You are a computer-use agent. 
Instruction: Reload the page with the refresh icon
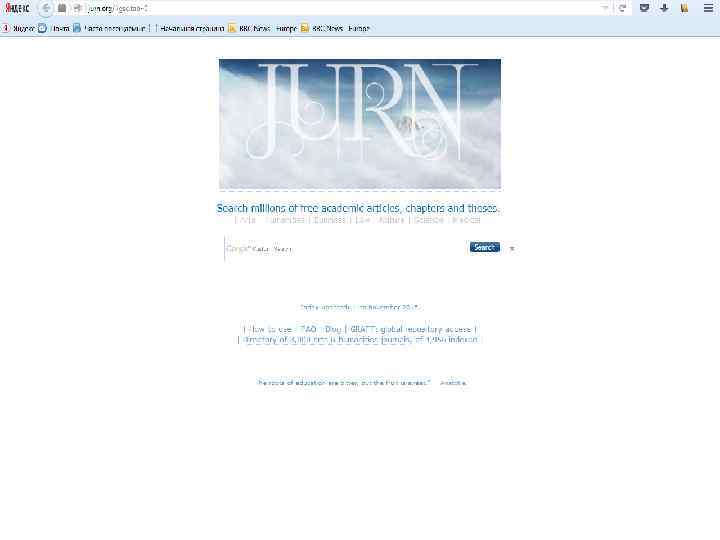click(x=622, y=8)
